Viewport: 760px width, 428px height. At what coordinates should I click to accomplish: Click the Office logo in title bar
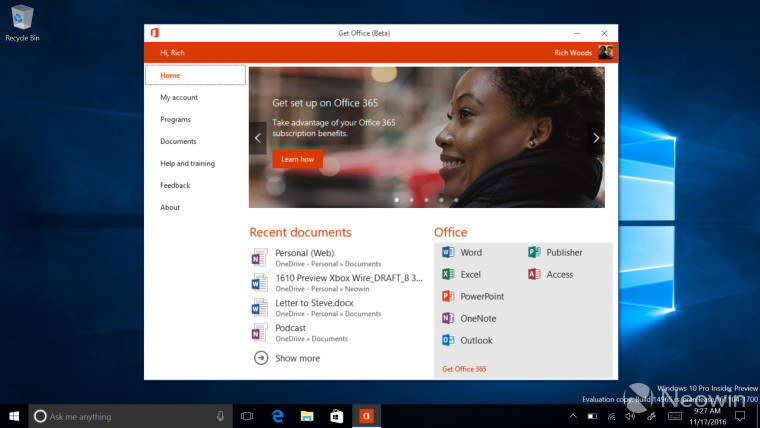coord(155,32)
